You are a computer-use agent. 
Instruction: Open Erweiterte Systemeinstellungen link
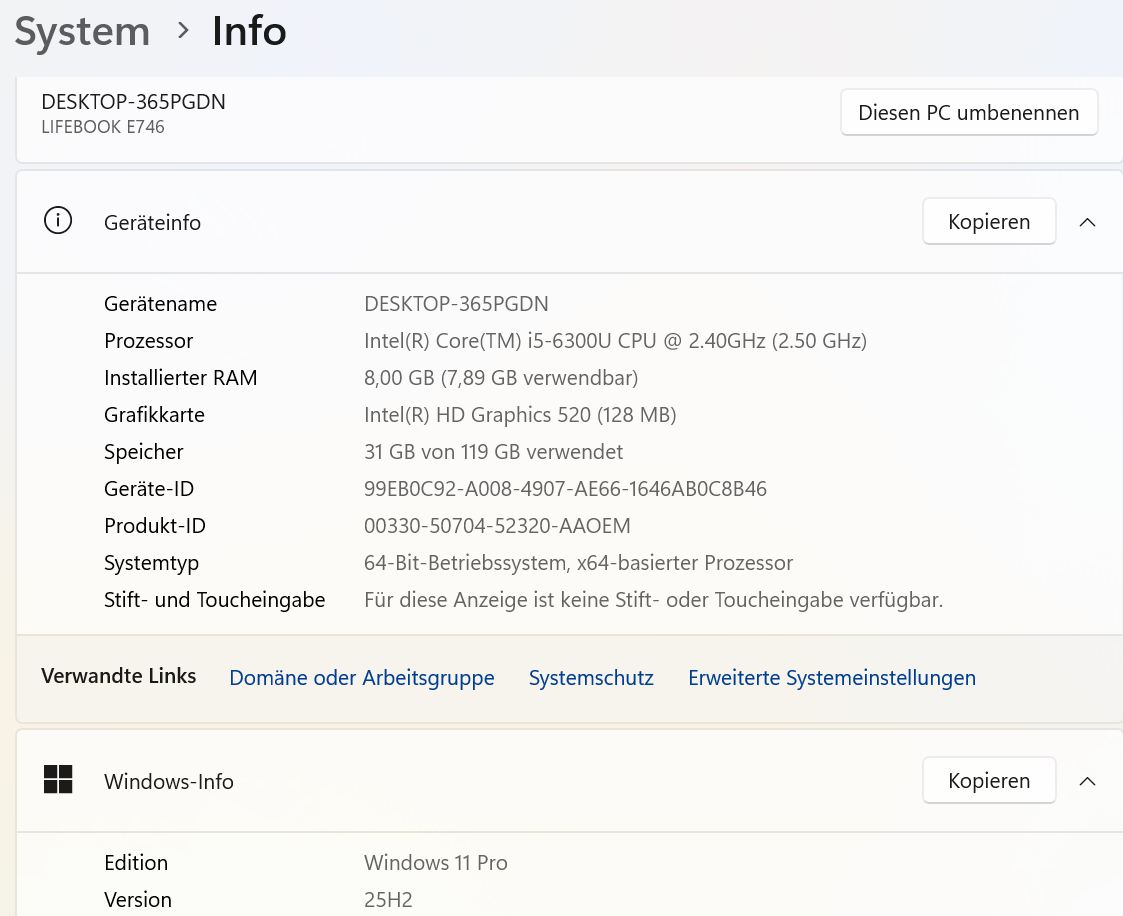[832, 678]
